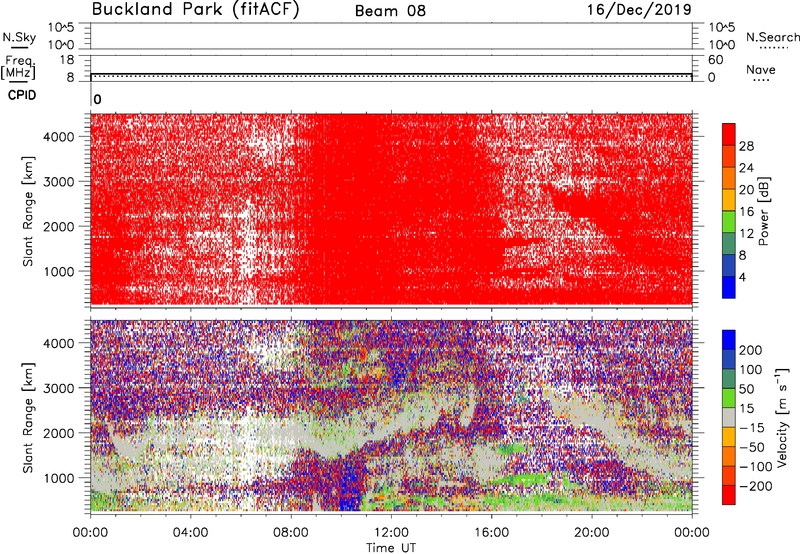Click the power panel 'Slant Range [km]' label
The height and width of the screenshot is (554, 800).
[28, 211]
